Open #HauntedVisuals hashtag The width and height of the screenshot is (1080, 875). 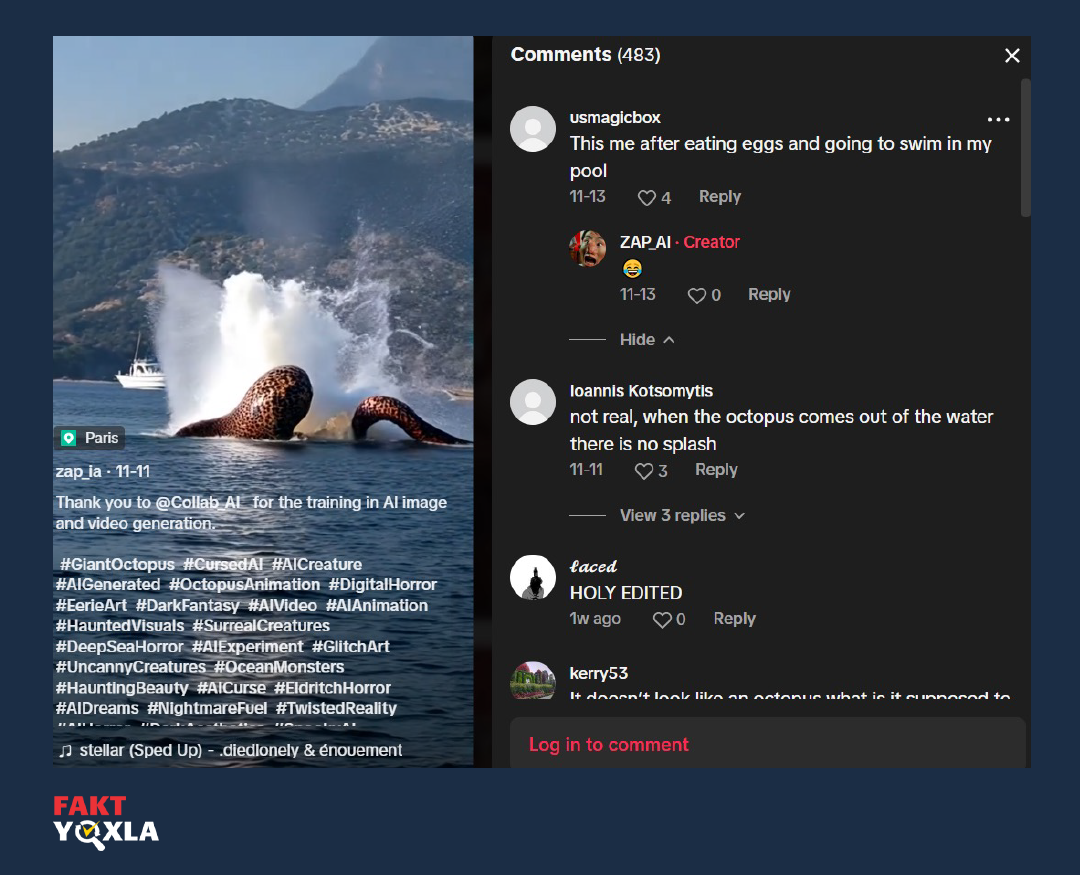[x=120, y=626]
